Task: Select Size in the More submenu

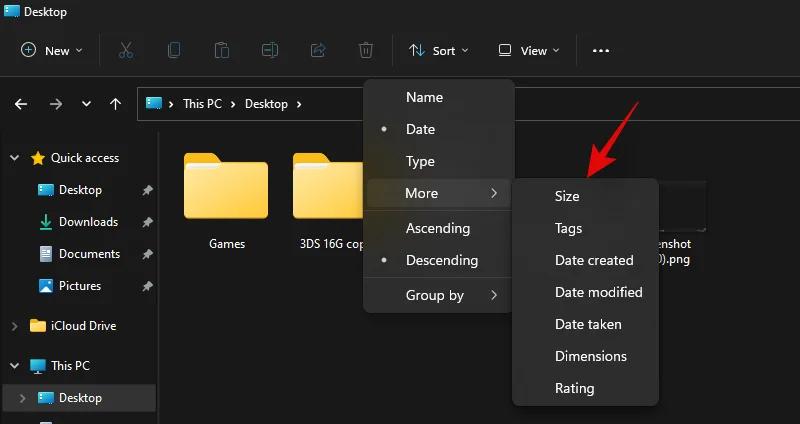Action: 585,196
